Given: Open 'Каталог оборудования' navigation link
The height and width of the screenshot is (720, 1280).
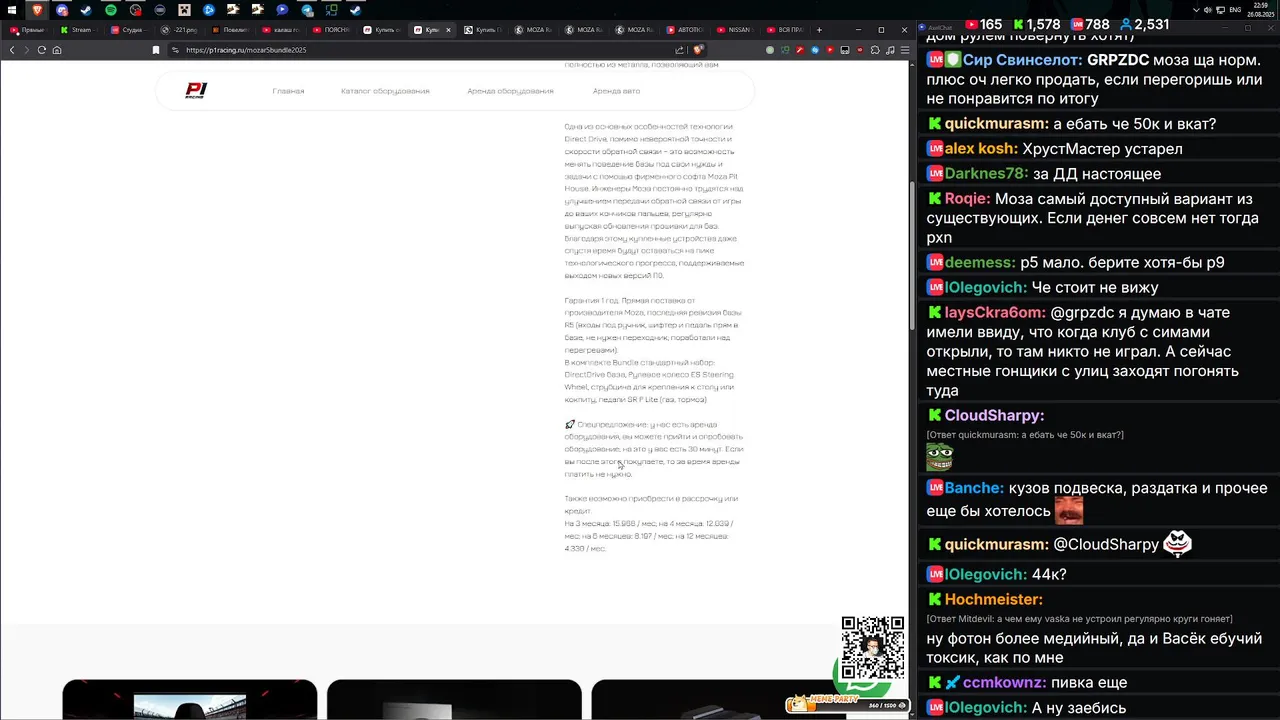Looking at the screenshot, I should coord(385,91).
